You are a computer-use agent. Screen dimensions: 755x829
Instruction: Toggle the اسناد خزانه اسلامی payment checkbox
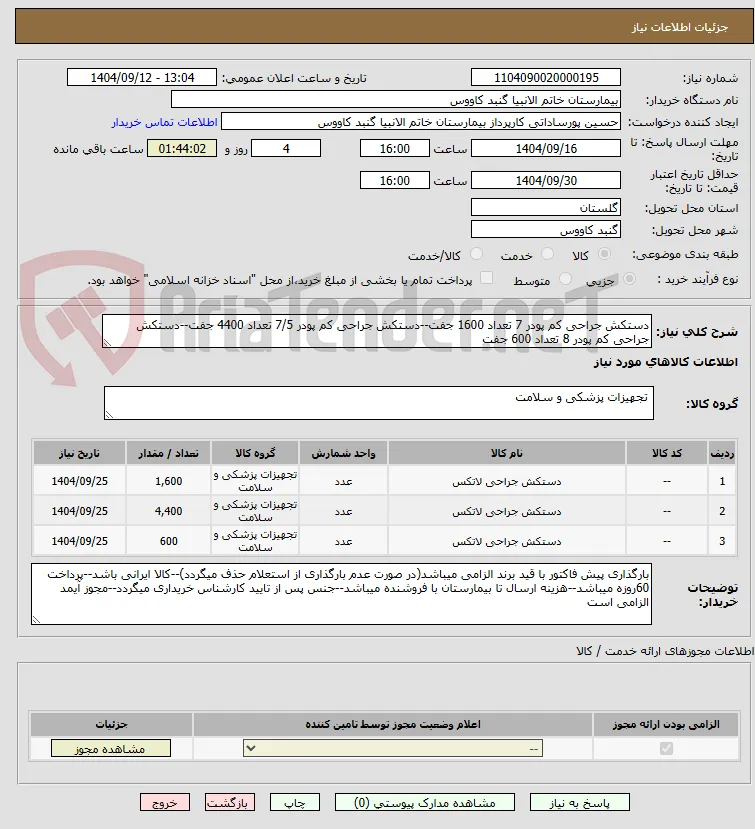click(x=486, y=278)
